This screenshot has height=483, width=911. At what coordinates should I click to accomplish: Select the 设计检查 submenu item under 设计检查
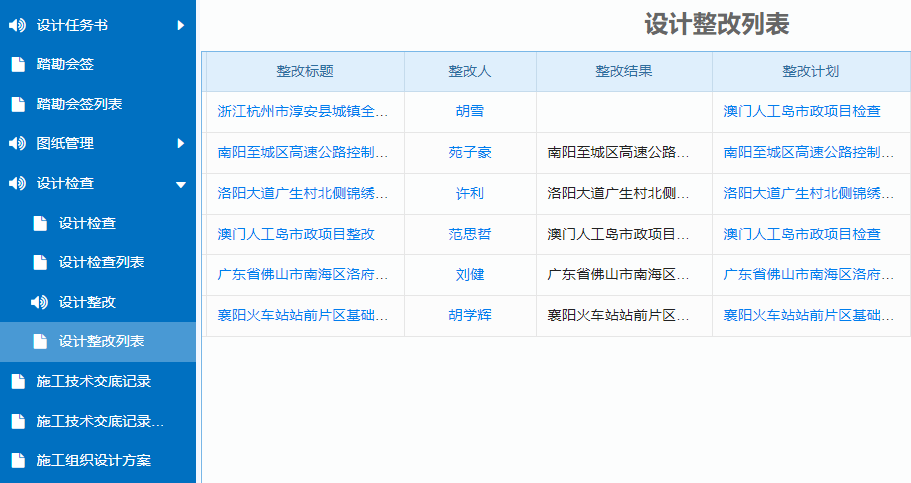click(87, 223)
